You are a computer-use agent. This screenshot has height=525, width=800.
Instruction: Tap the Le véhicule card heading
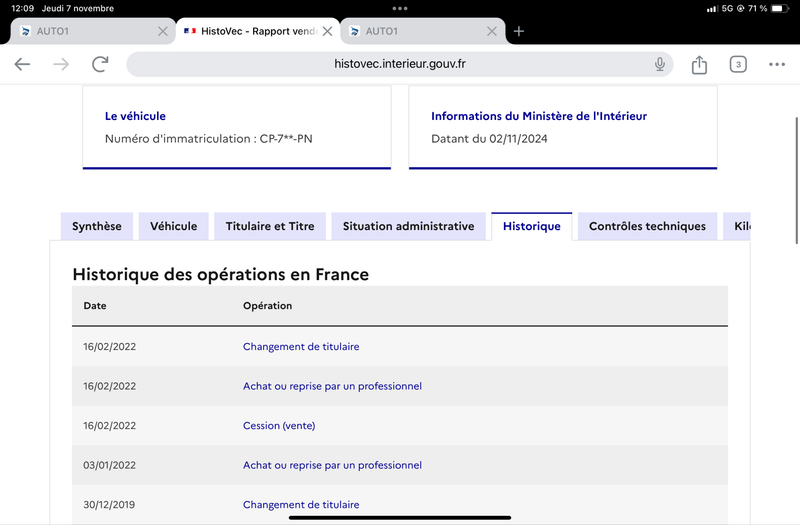click(x=135, y=116)
